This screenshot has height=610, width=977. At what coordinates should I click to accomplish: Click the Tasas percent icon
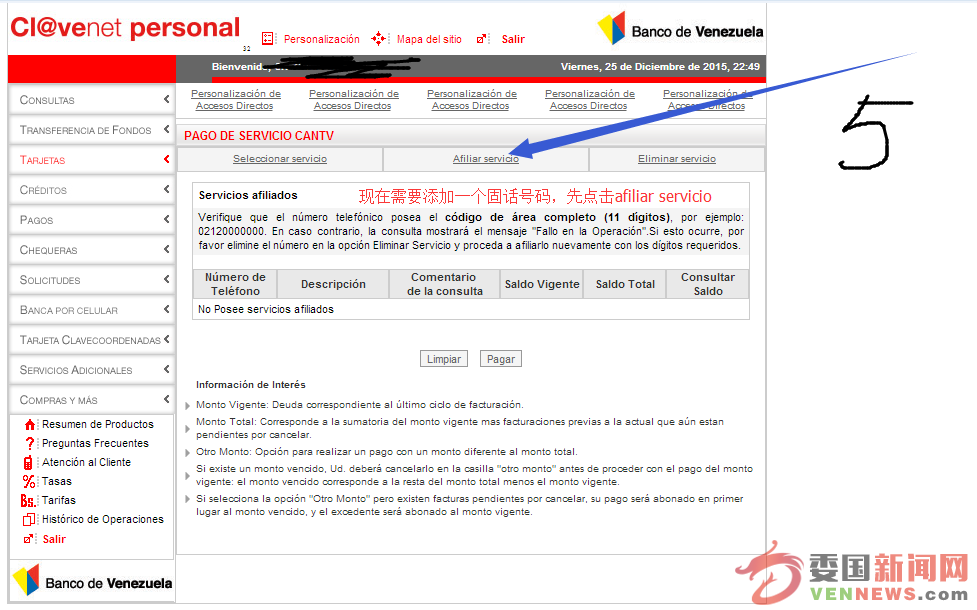[29, 482]
